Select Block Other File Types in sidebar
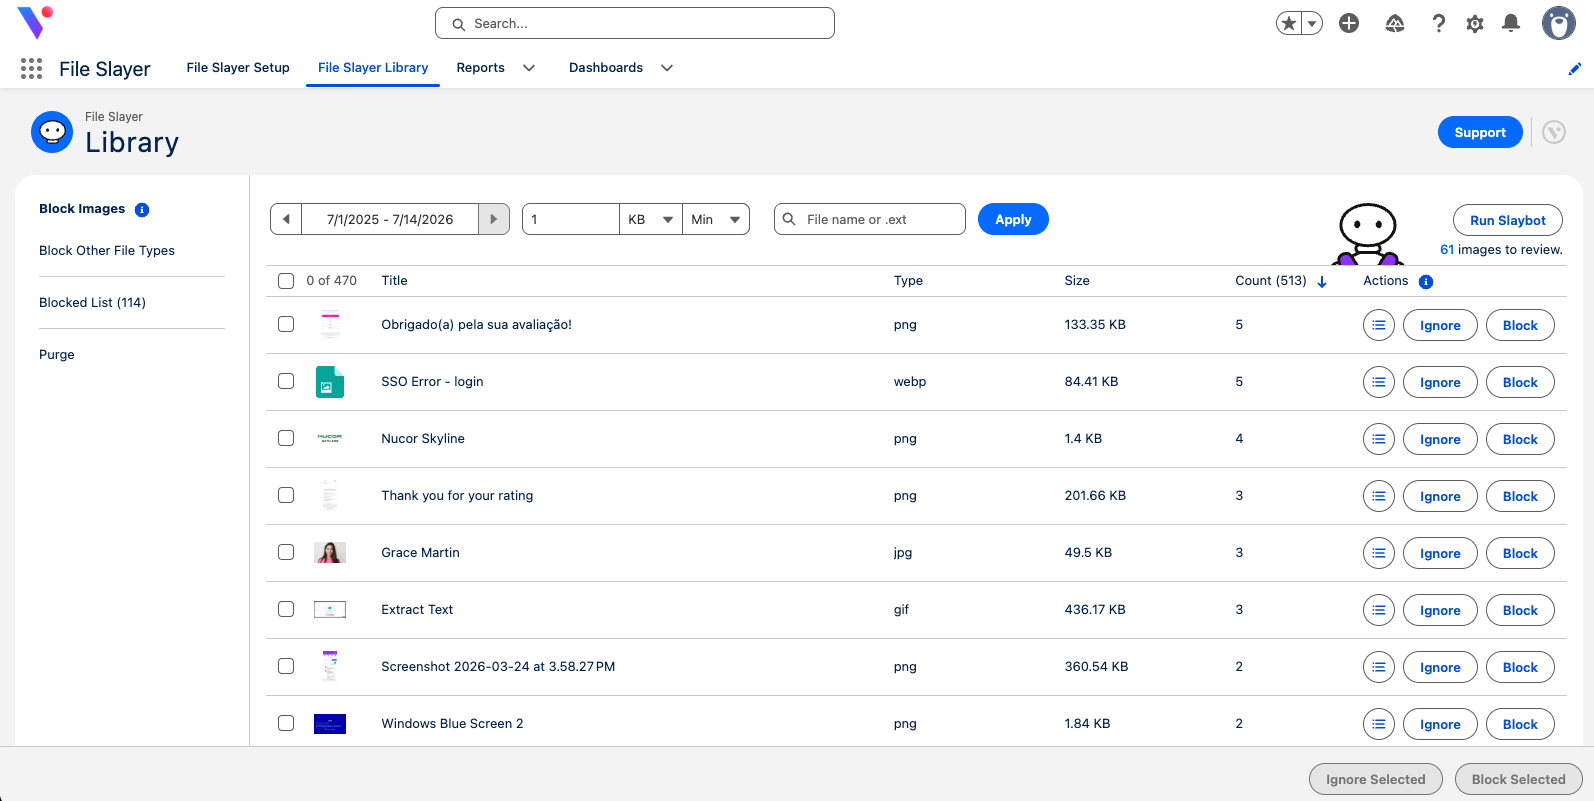Screen dimensions: 1594x801 point(107,251)
